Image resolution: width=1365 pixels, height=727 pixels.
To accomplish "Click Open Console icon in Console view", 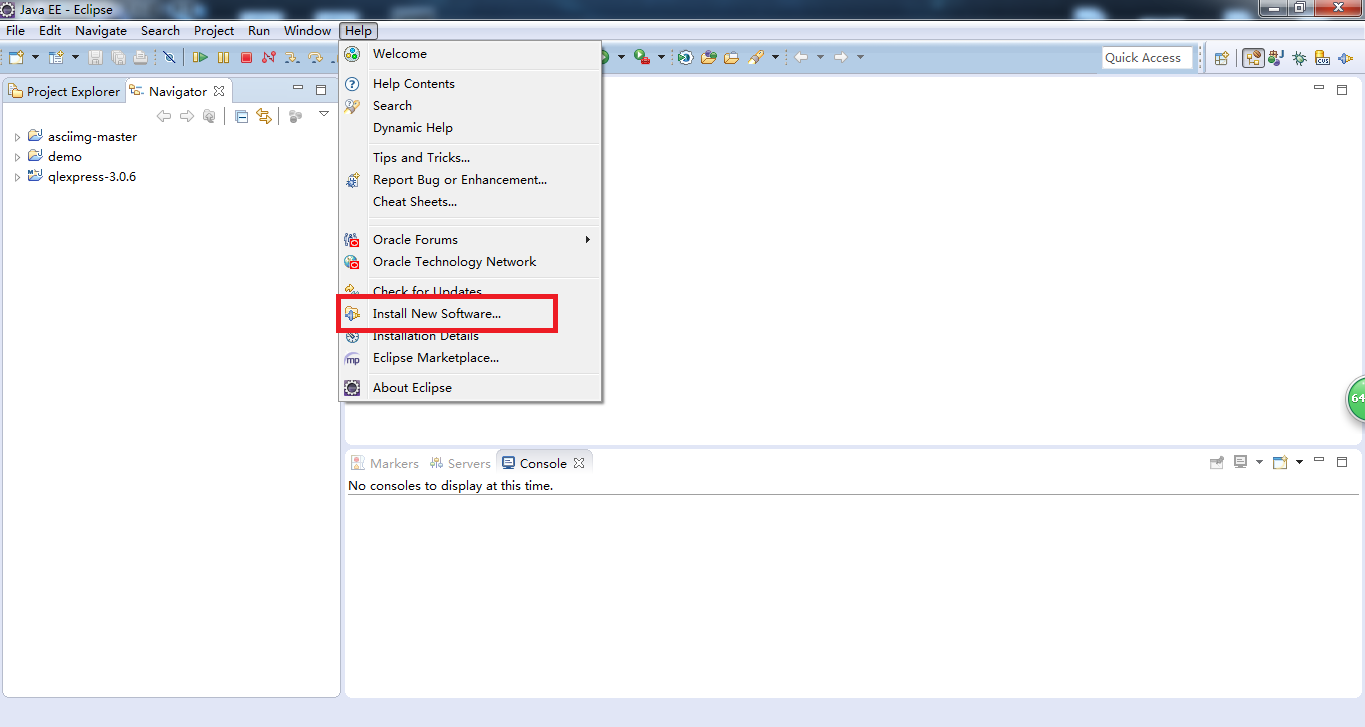I will point(1280,462).
